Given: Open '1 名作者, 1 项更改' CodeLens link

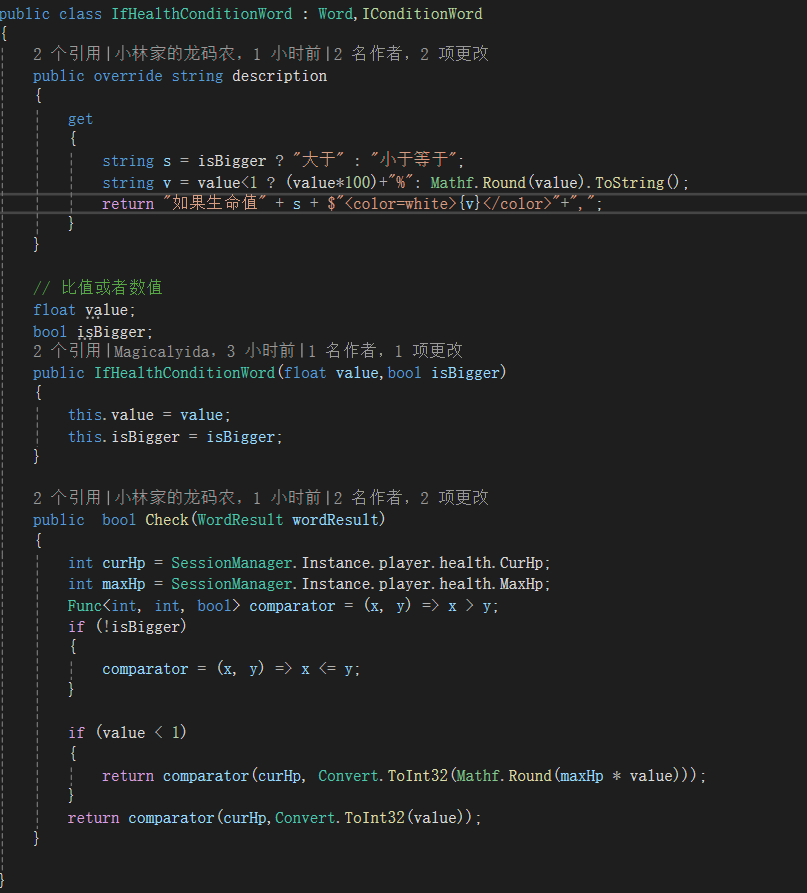Looking at the screenshot, I should coord(385,351).
